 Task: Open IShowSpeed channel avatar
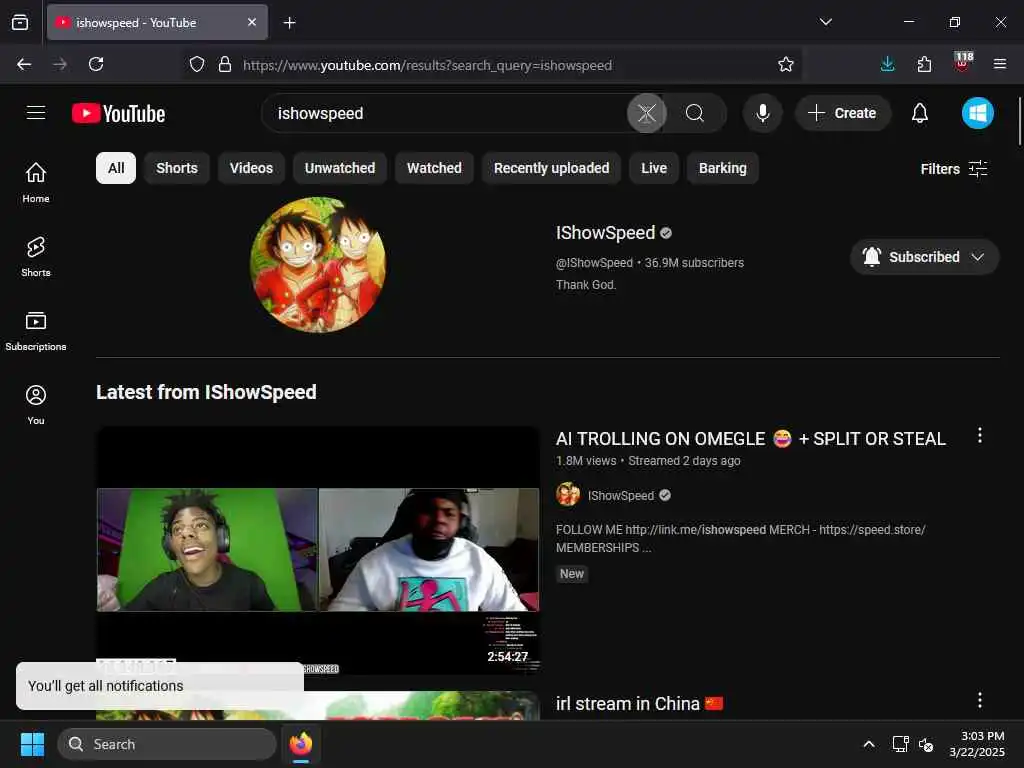(317, 264)
